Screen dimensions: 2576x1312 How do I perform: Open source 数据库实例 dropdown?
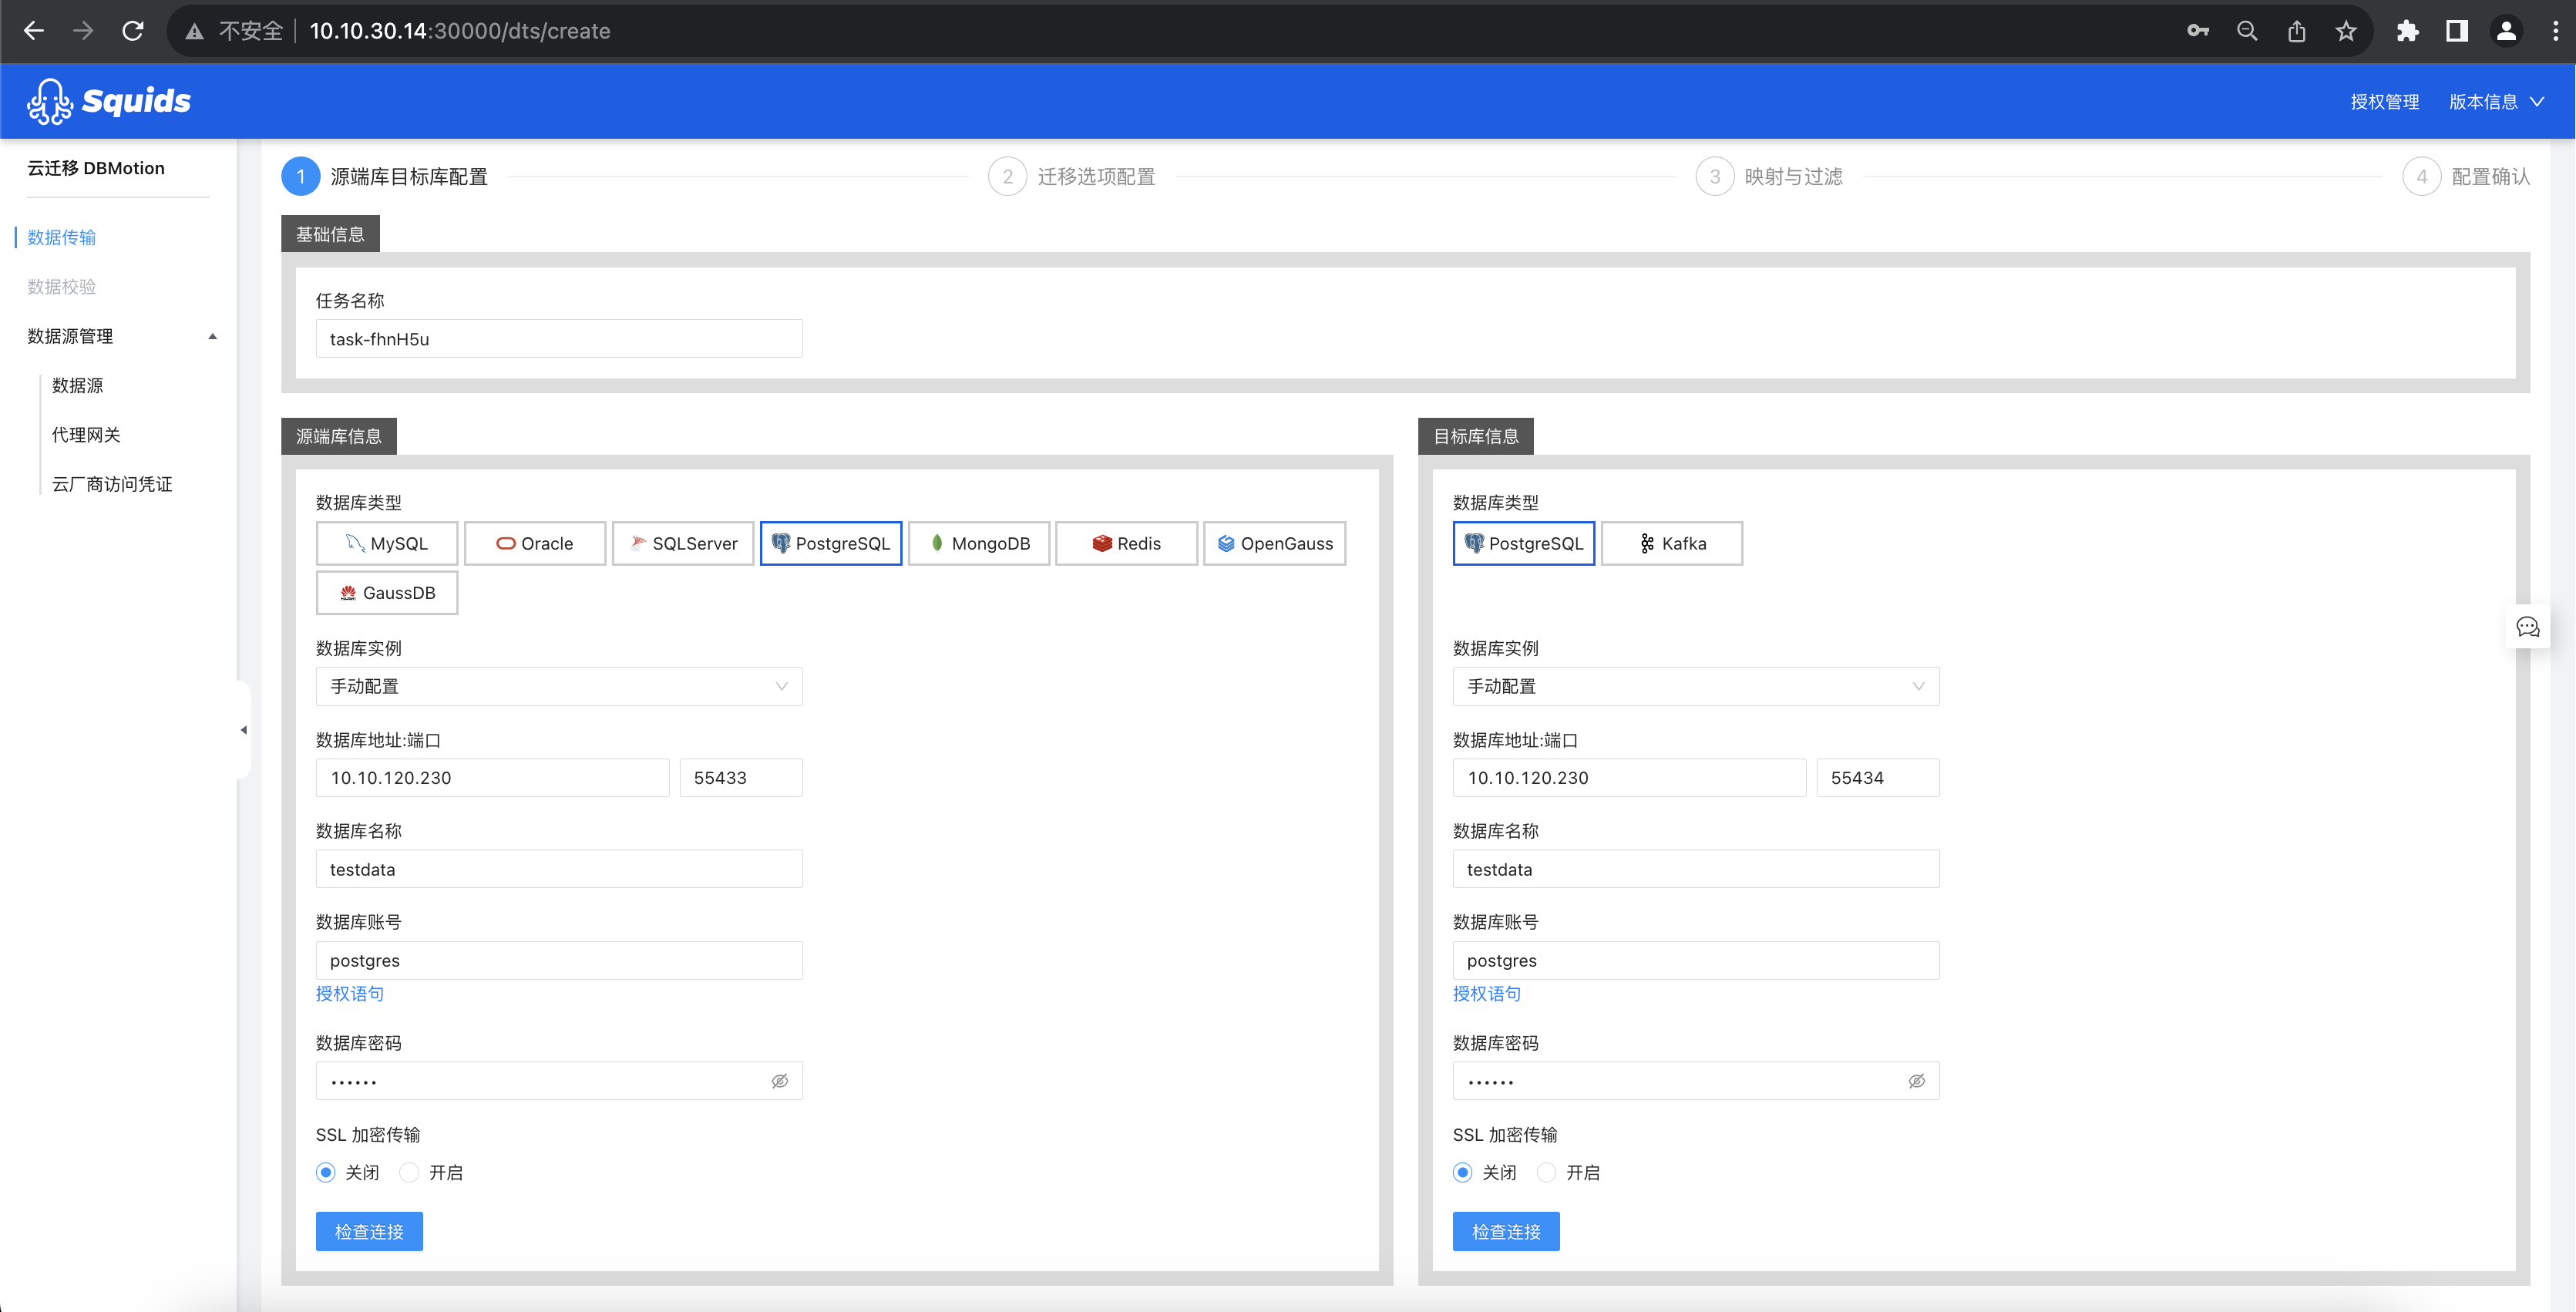click(559, 686)
